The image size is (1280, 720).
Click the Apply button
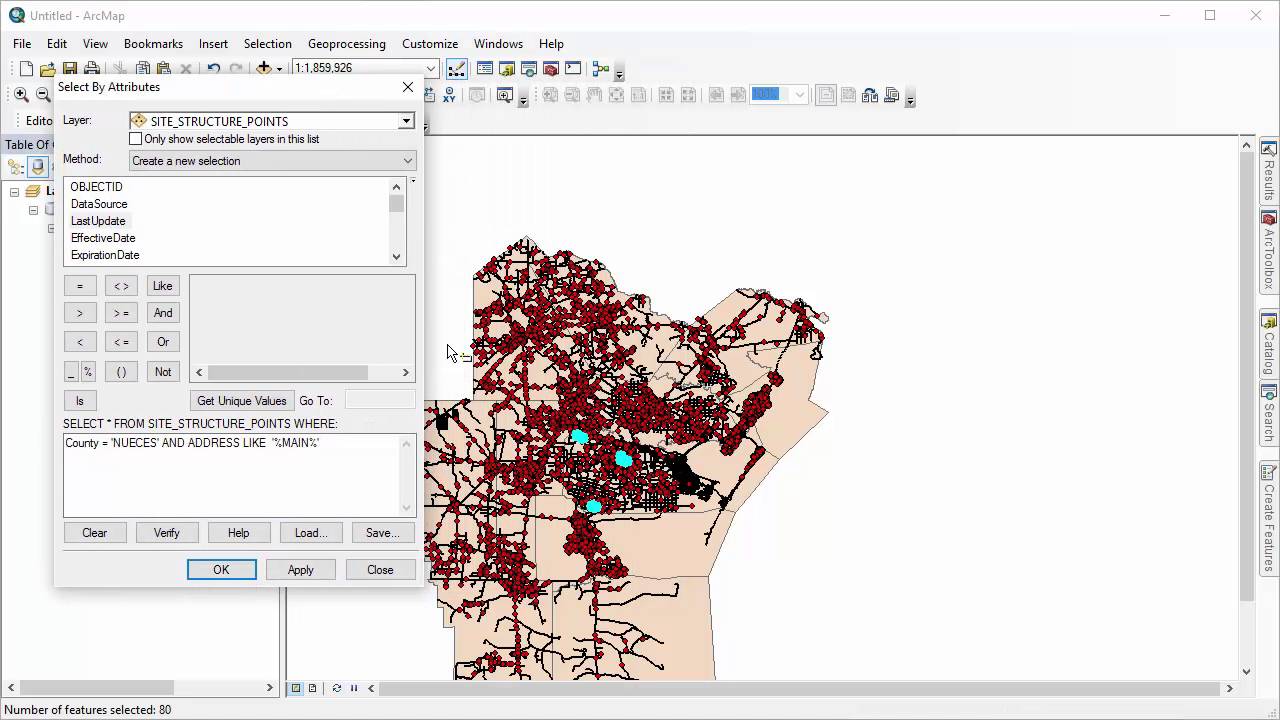point(301,570)
